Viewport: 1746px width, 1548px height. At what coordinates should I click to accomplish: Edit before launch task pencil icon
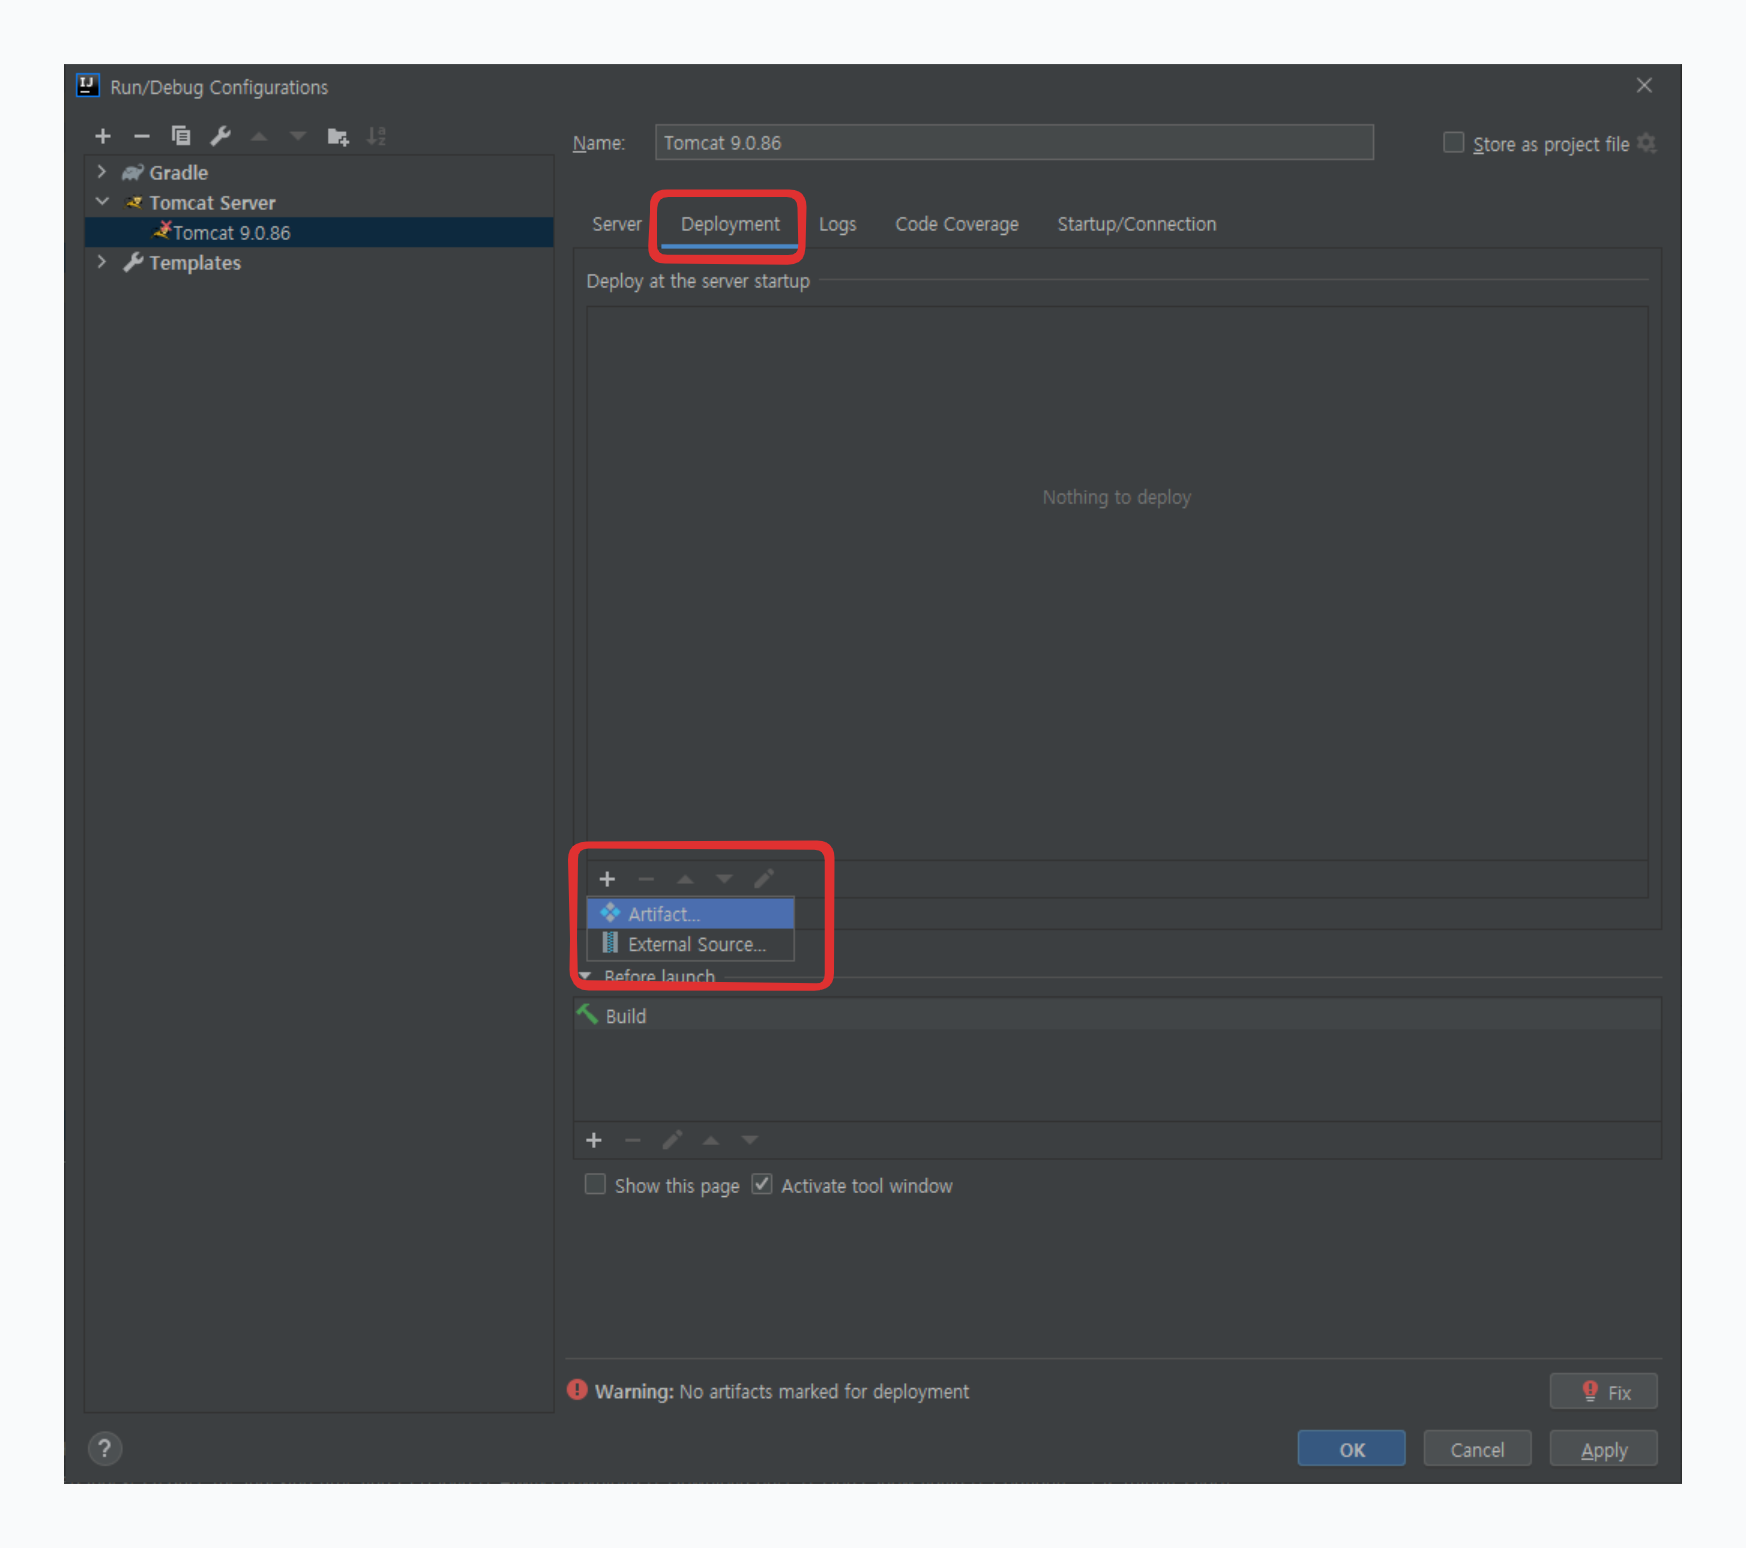pos(672,1140)
